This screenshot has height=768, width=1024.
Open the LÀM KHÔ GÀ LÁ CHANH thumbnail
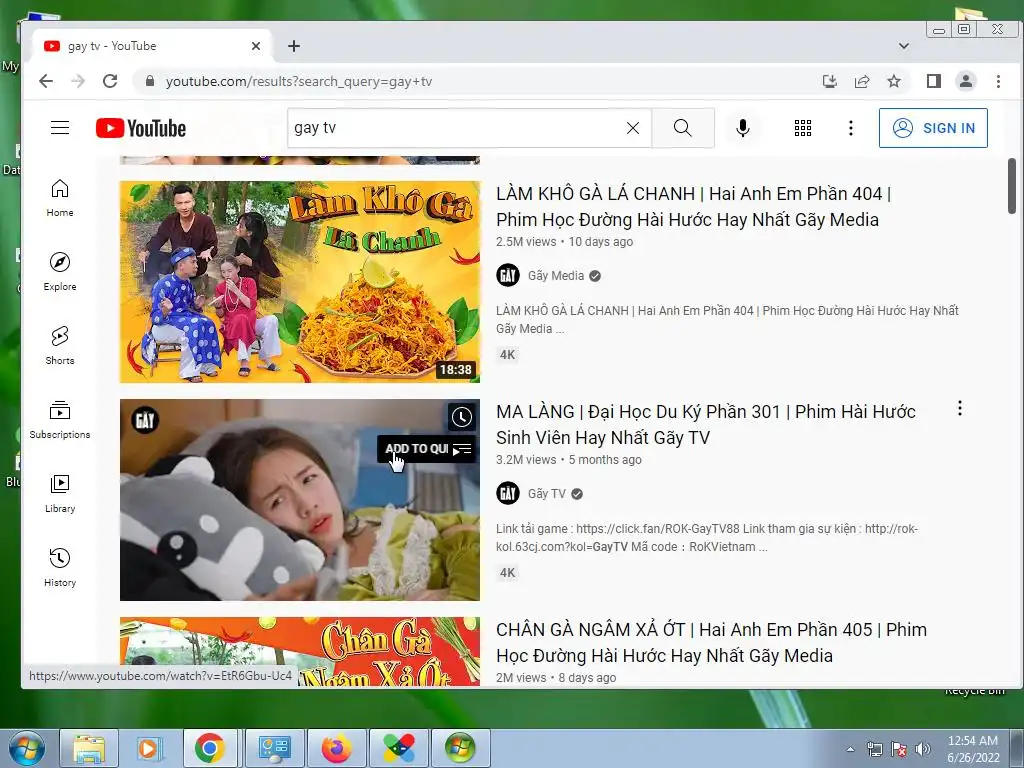pyautogui.click(x=300, y=281)
